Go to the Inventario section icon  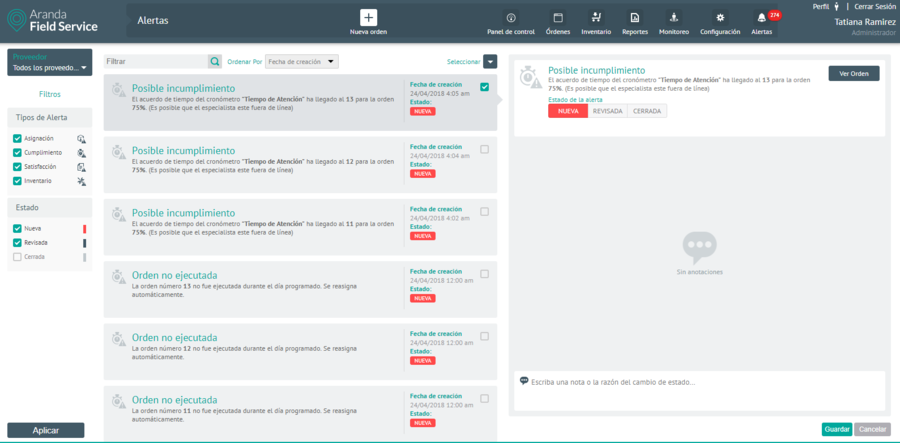tap(596, 18)
